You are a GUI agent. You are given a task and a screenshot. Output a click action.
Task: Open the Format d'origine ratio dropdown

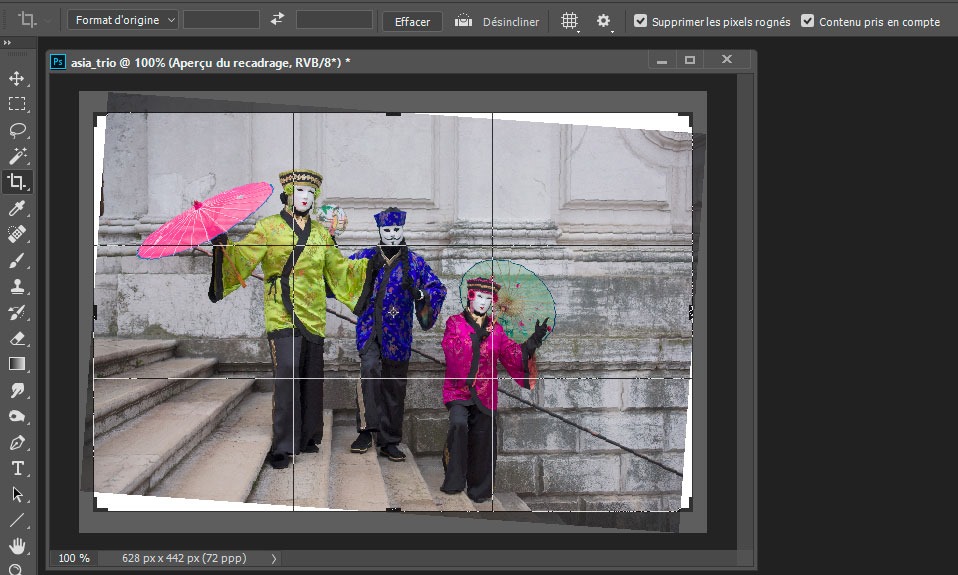tap(124, 20)
